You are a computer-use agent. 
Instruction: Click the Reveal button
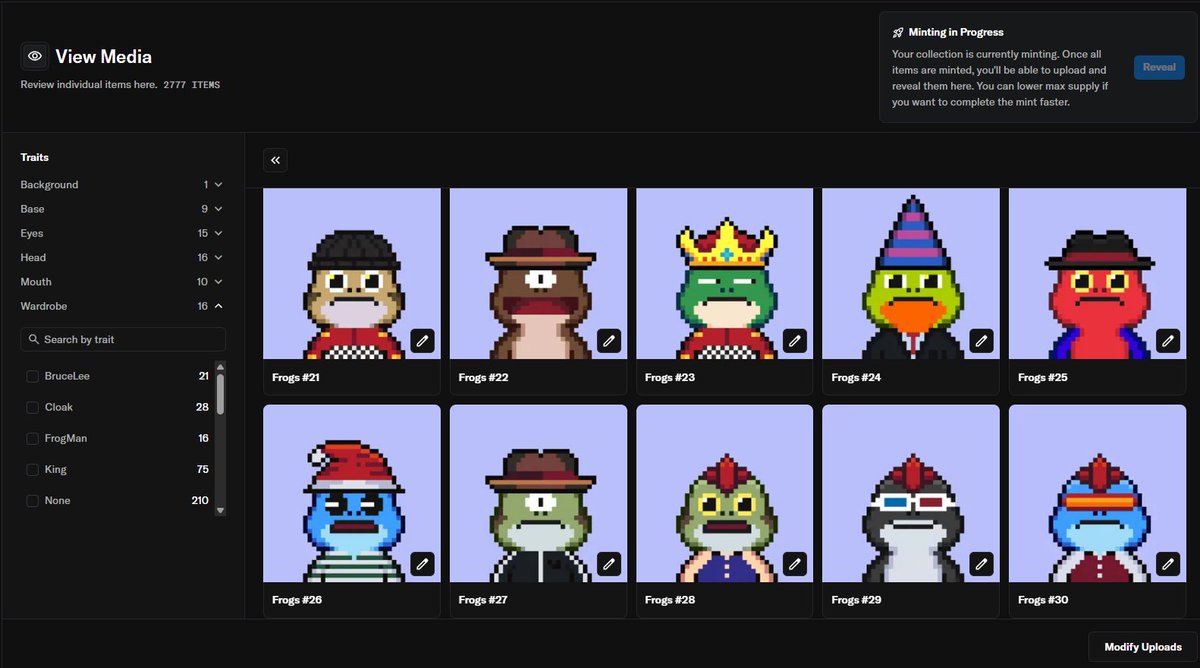coord(1159,67)
